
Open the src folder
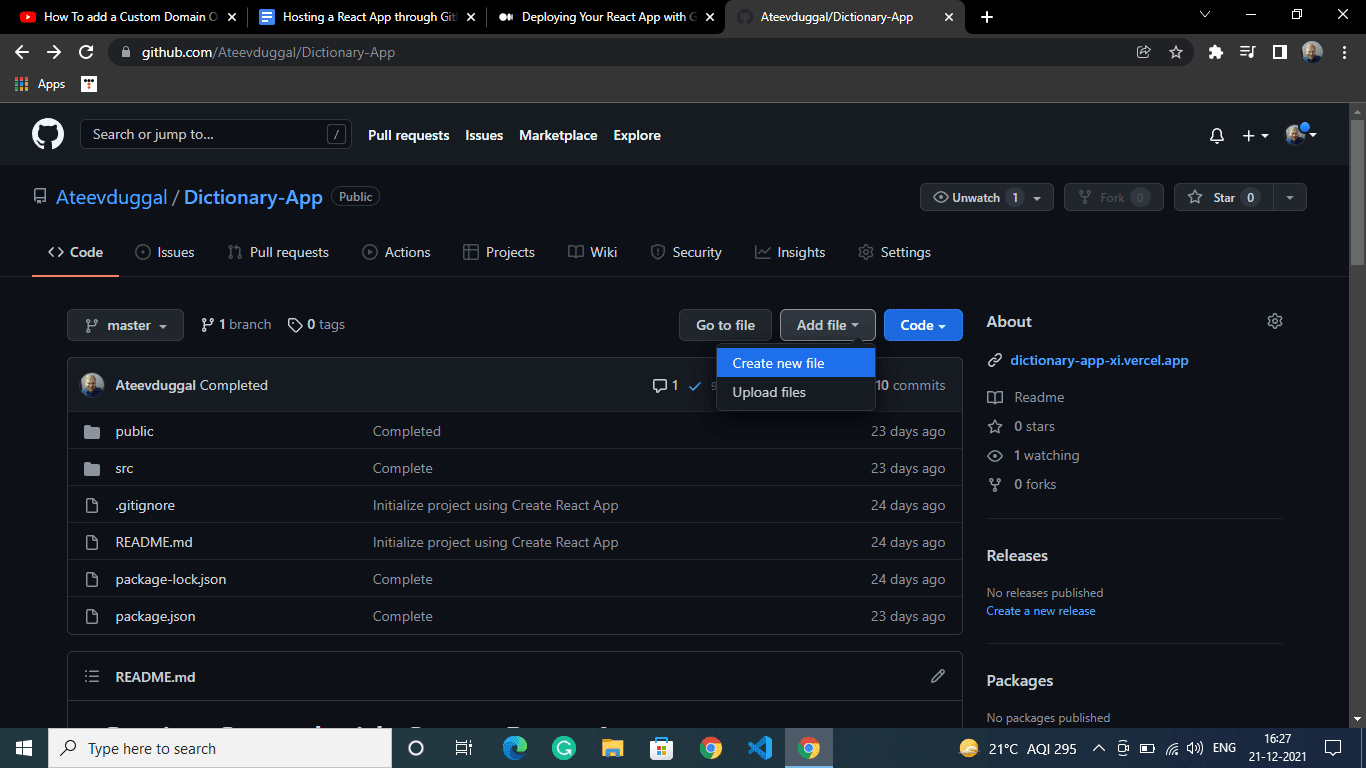(x=124, y=468)
